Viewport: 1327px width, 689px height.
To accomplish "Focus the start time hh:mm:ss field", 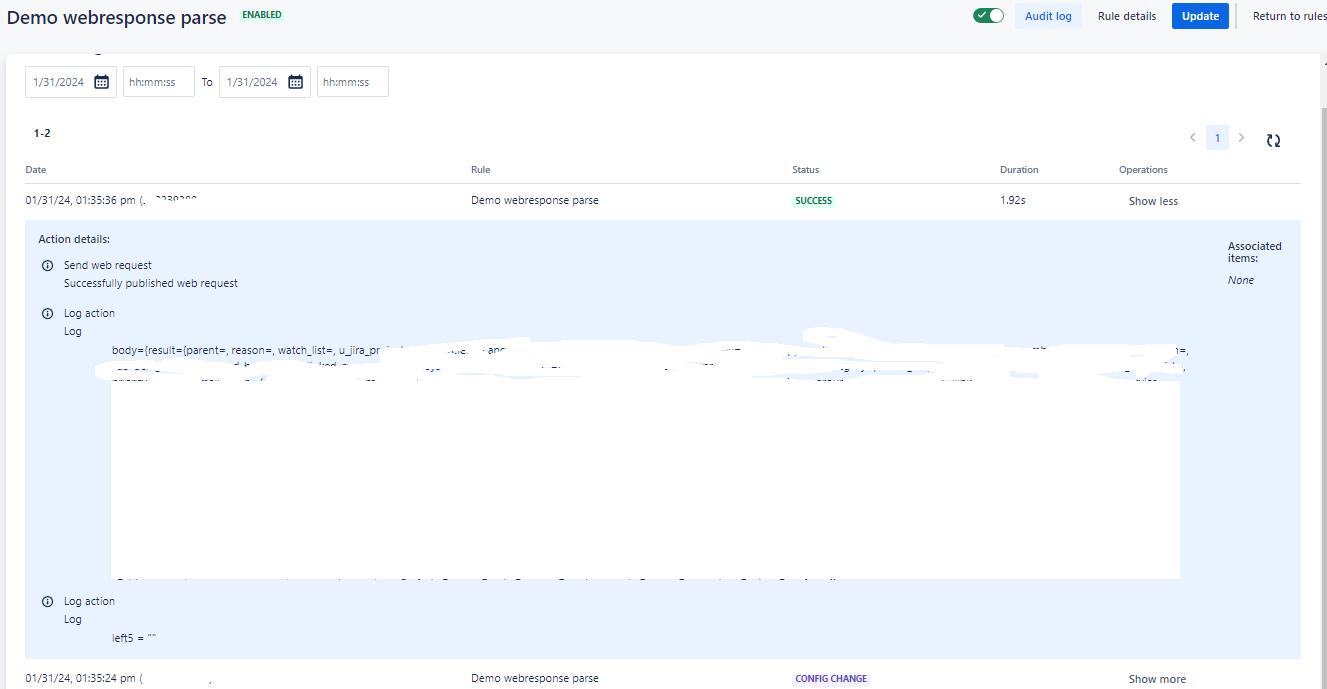I will [159, 82].
